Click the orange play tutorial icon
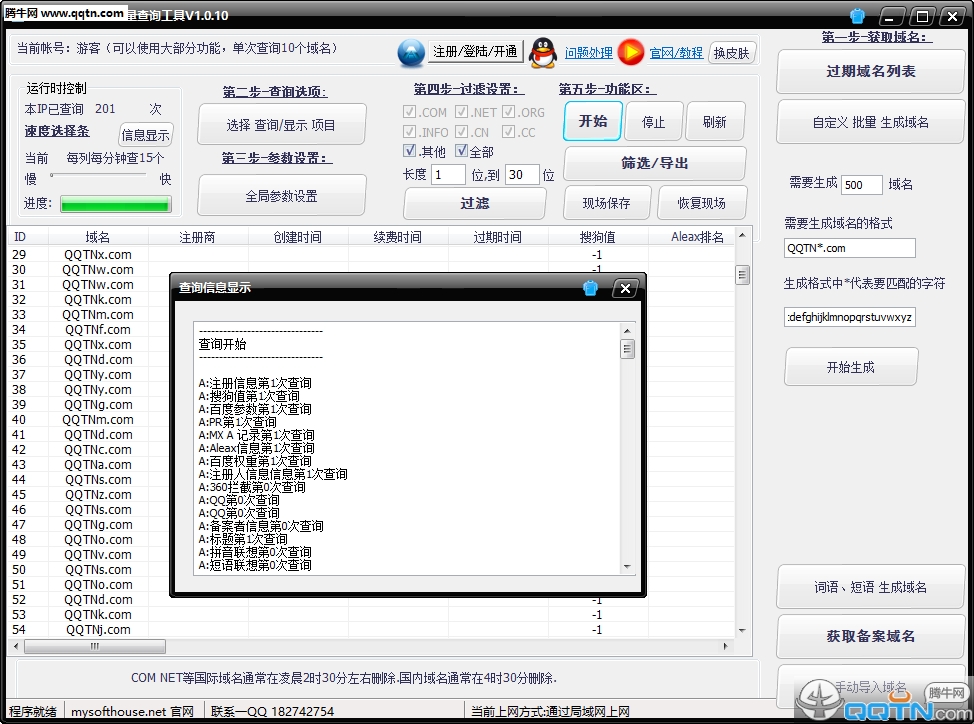This screenshot has height=724, width=974. pos(630,52)
